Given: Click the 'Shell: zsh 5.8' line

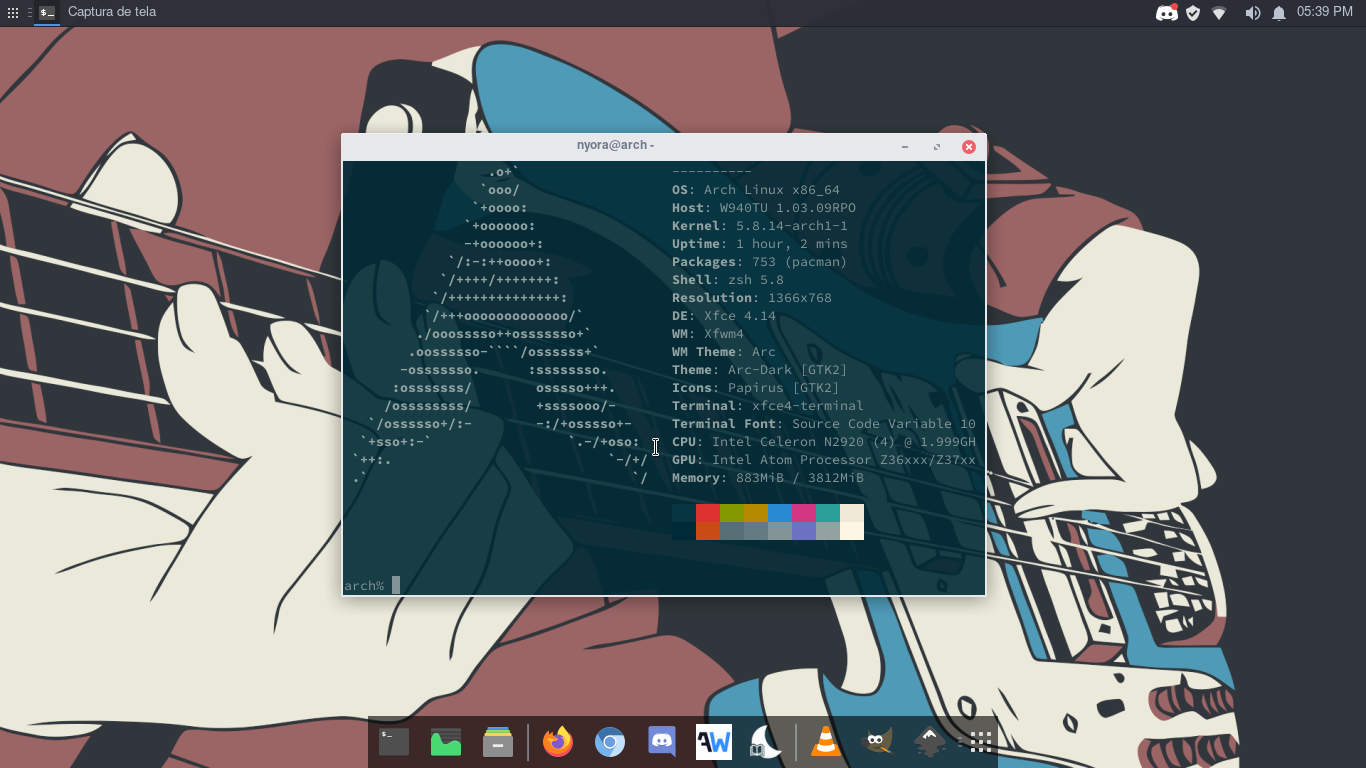Looking at the screenshot, I should pyautogui.click(x=728, y=280).
